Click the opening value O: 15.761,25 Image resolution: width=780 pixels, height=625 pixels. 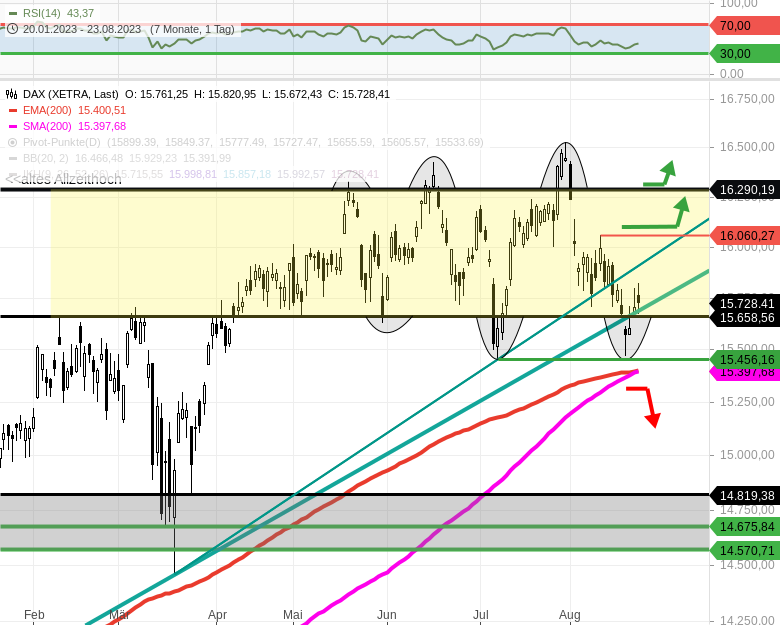(156, 94)
